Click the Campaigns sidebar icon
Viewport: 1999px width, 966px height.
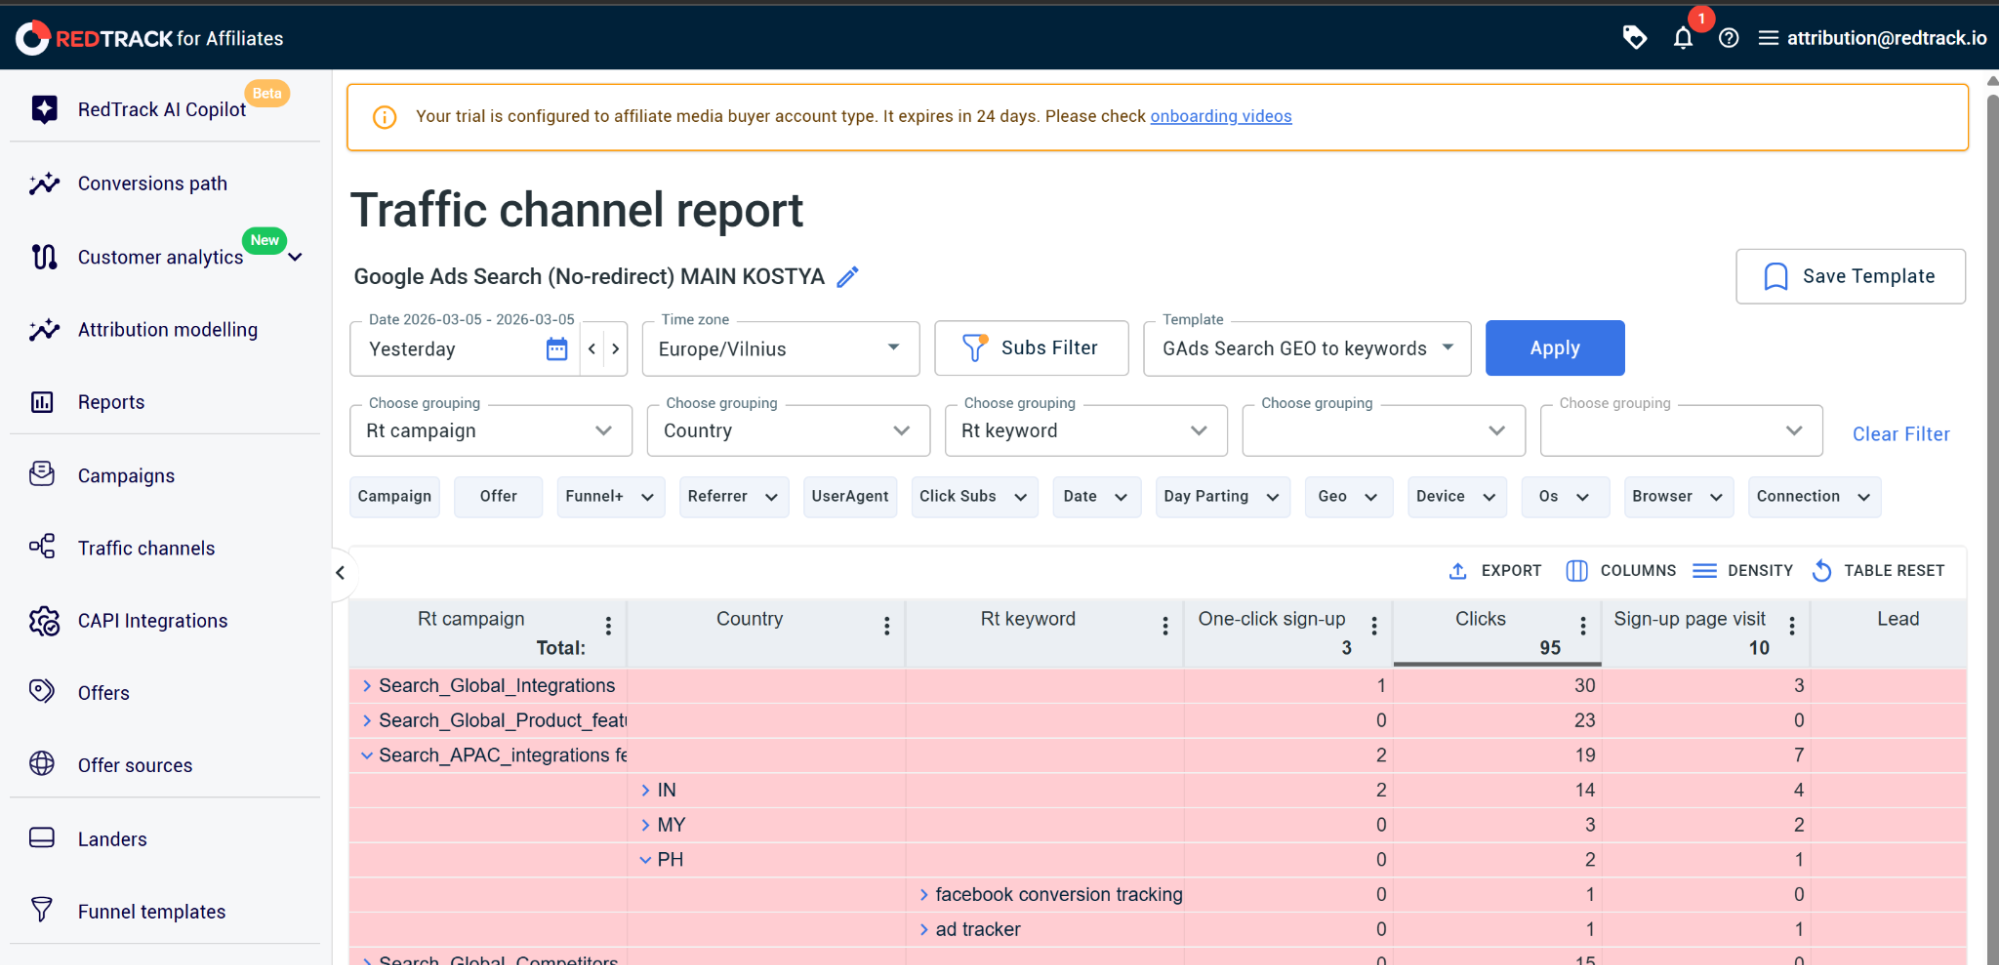click(42, 474)
